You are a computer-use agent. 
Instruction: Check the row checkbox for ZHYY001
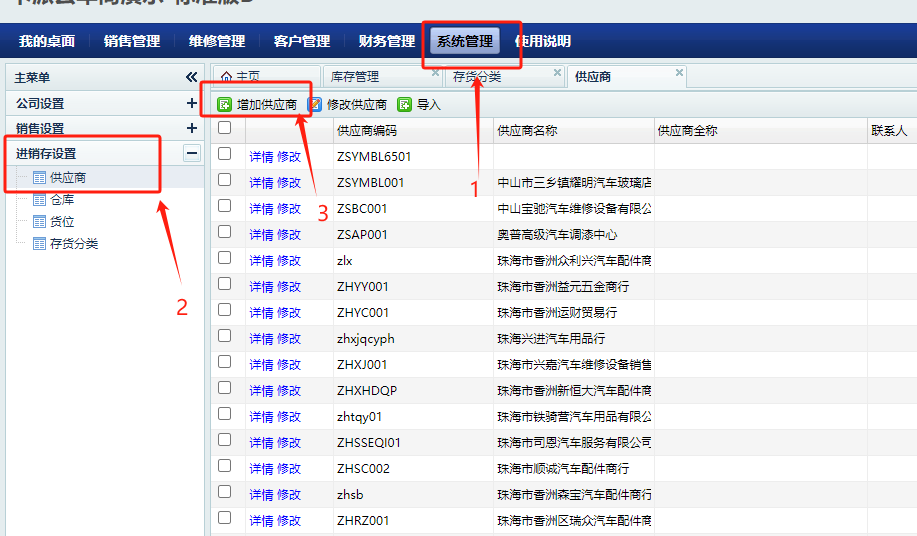[225, 284]
